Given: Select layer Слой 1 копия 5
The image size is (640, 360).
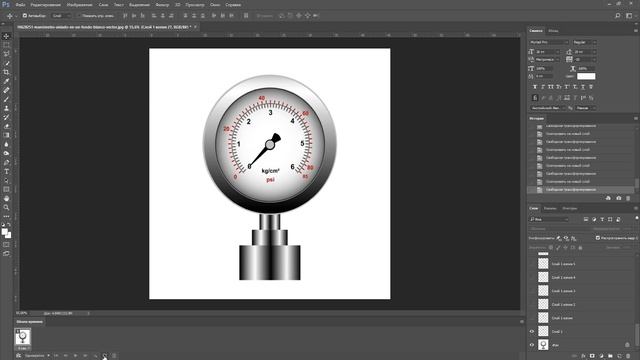Looking at the screenshot, I should (x=581, y=264).
